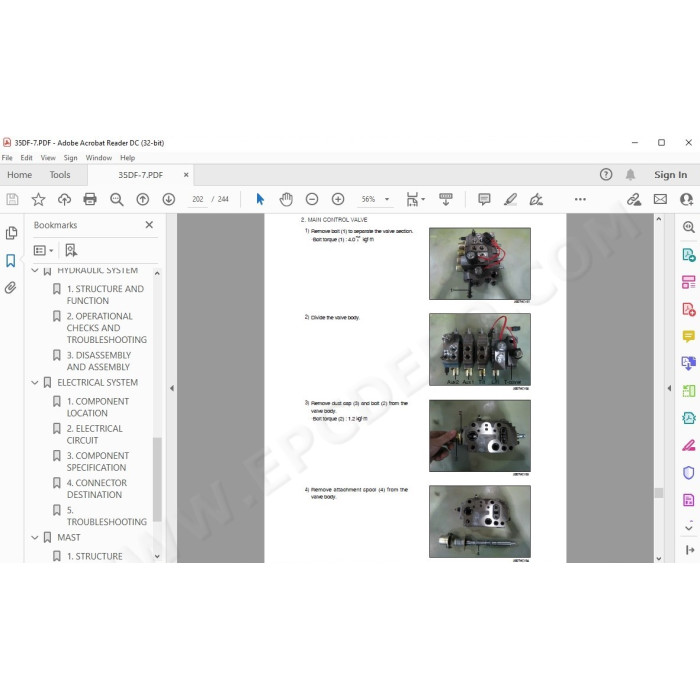Zoom out with the minus icon
Image resolution: width=700 pixels, height=700 pixels.
(312, 199)
